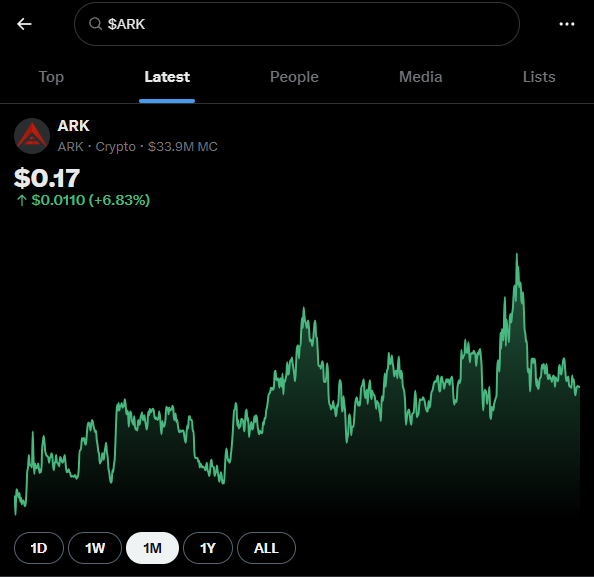Select the 1D chart range
Viewport: 594px width, 577px height.
pos(39,548)
